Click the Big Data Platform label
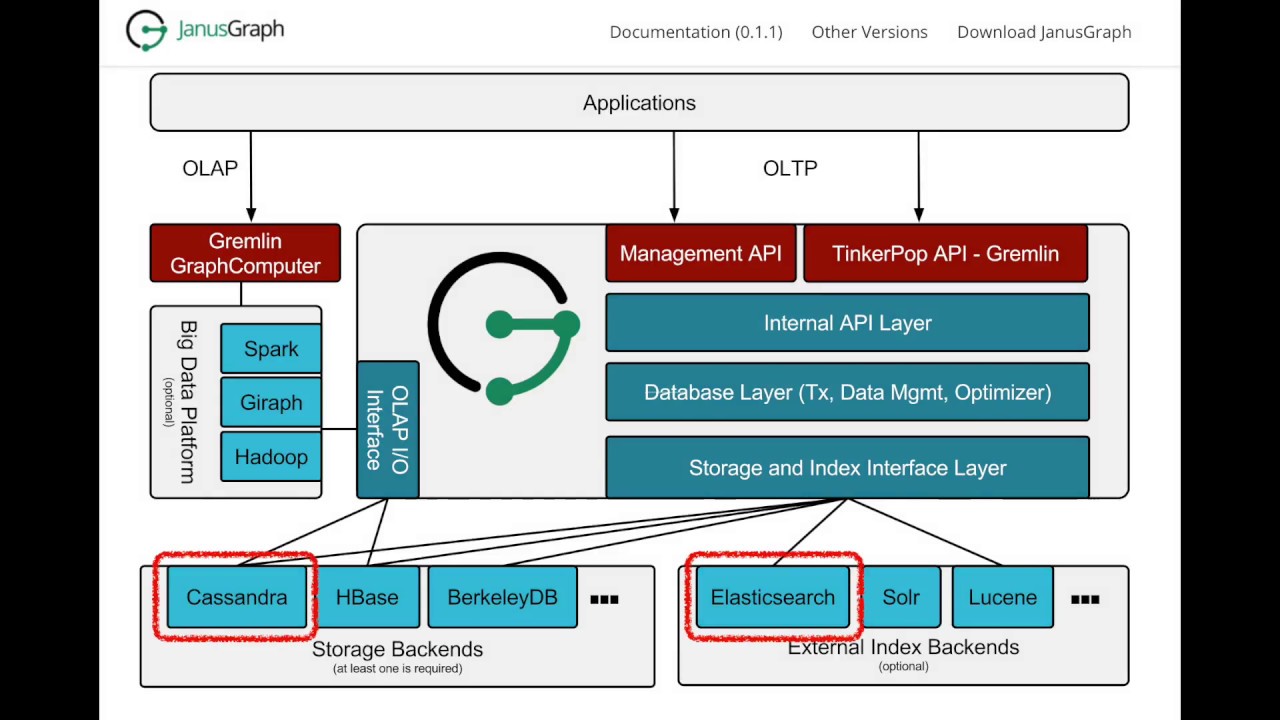Image resolution: width=1280 pixels, height=720 pixels. pos(187,402)
